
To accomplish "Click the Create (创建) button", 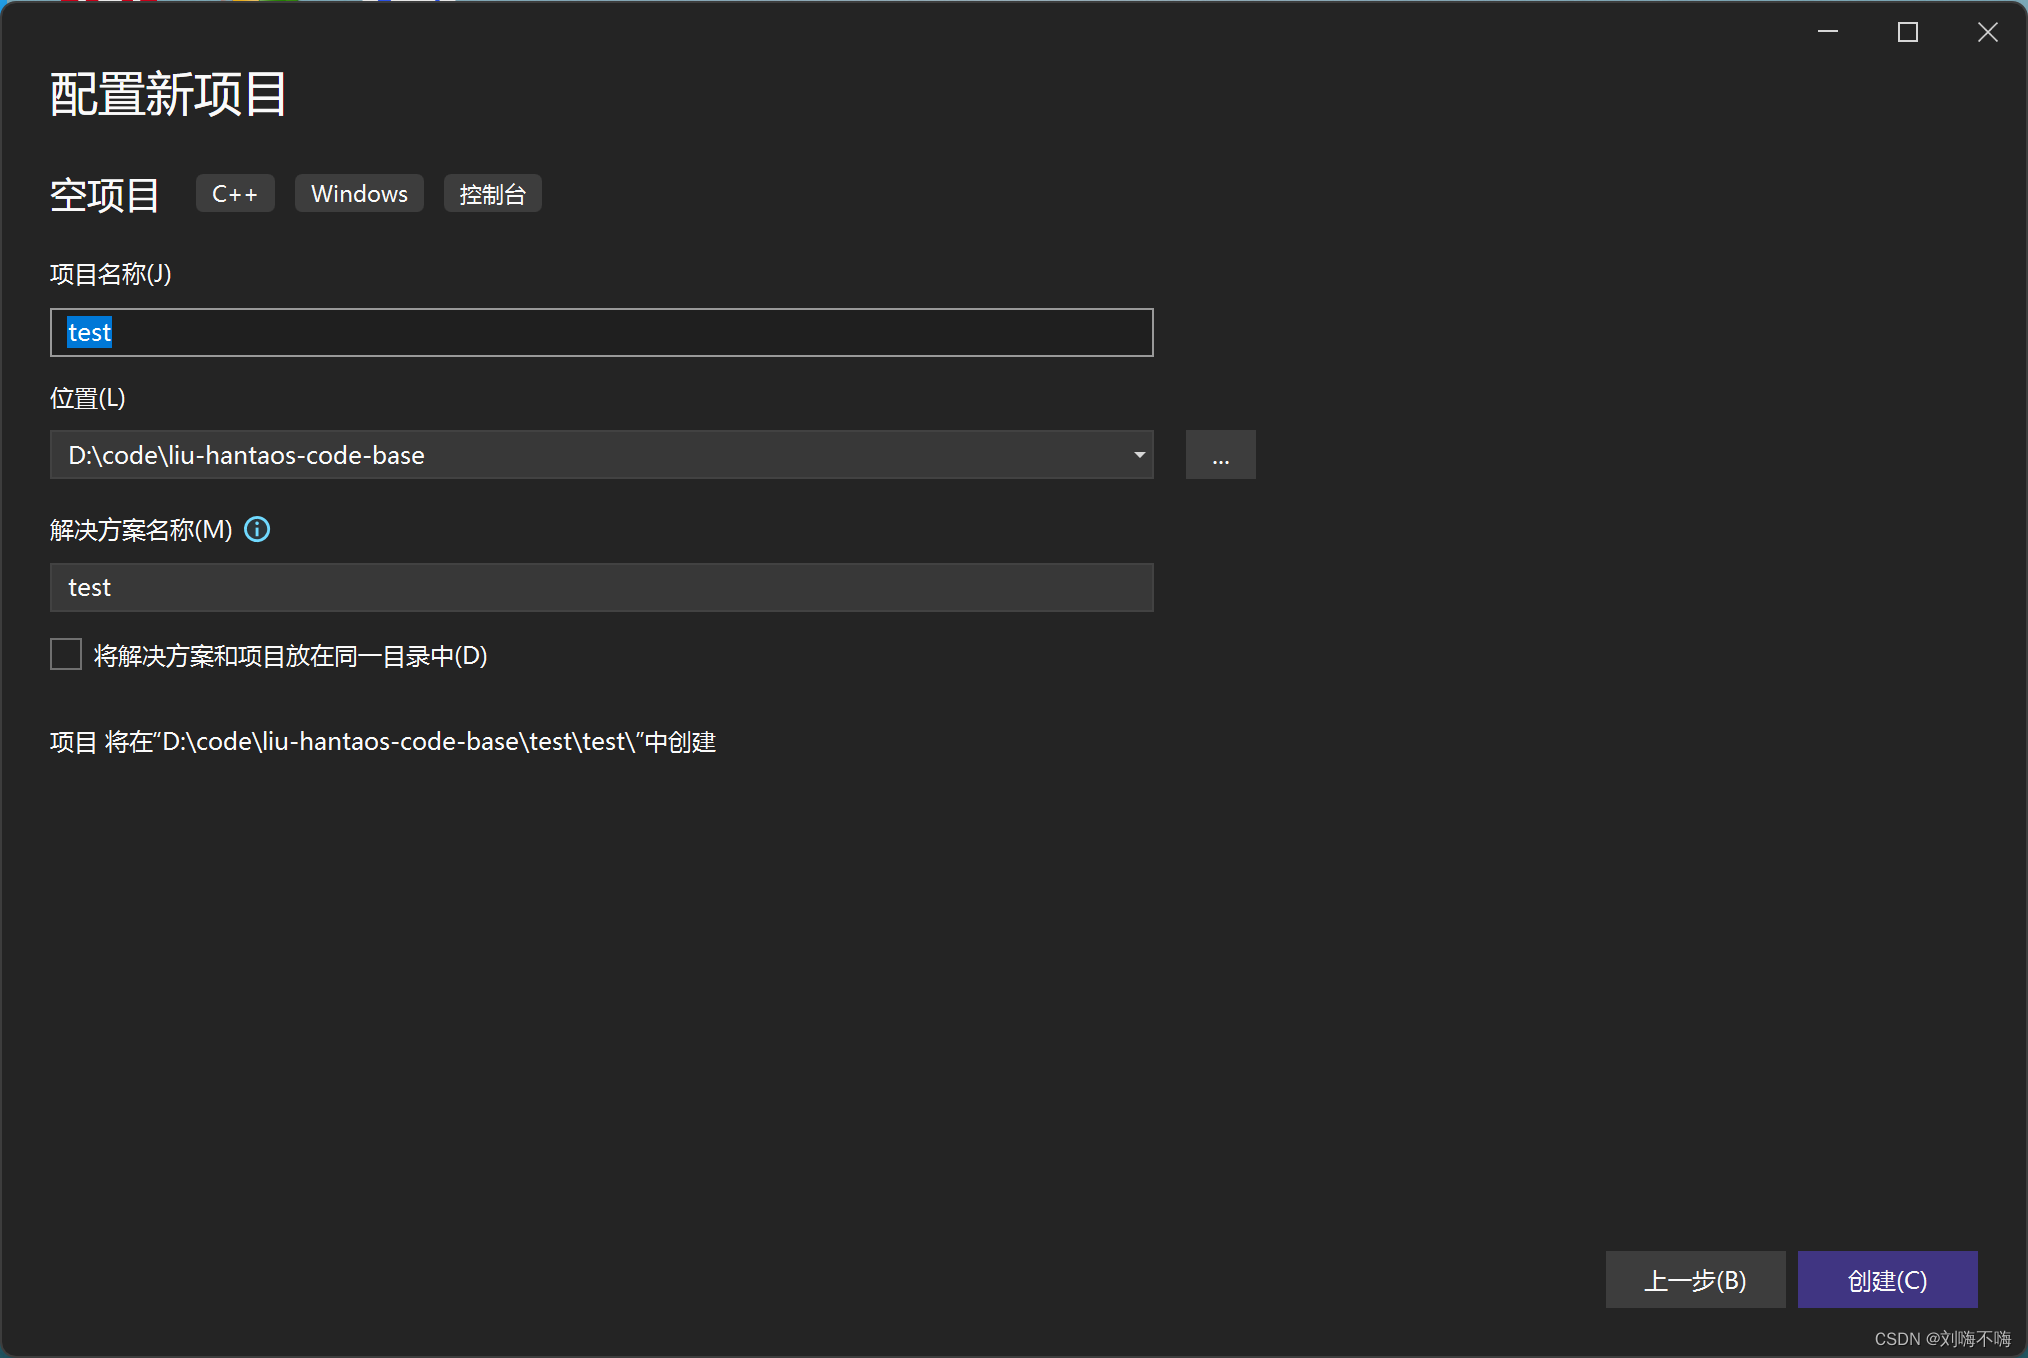I will click(1886, 1280).
